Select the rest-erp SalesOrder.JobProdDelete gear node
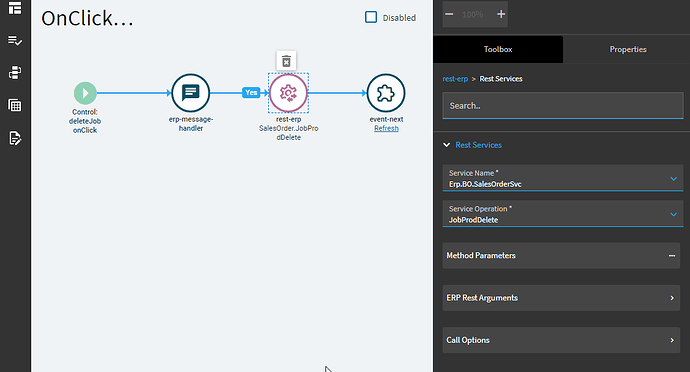This screenshot has height=372, width=690. 288,93
